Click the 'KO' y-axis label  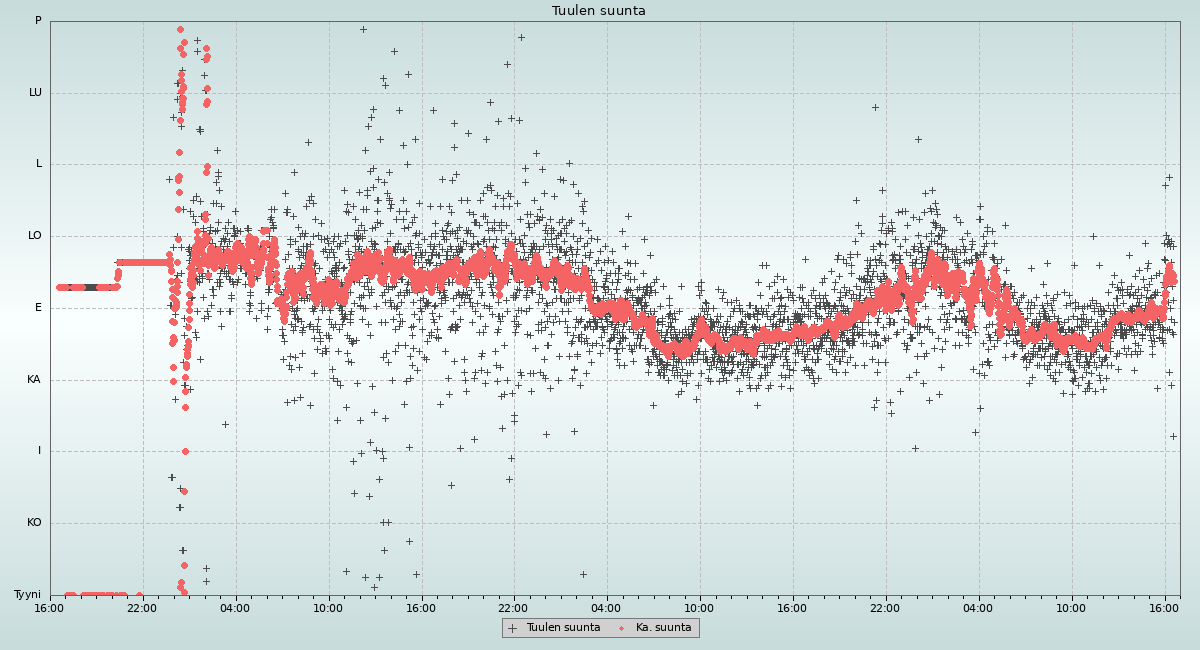(x=34, y=523)
